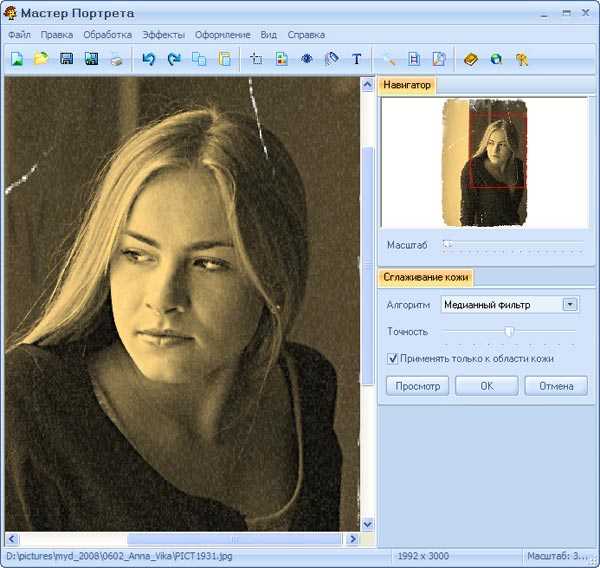Open a photo with the folder icon
This screenshot has height=568, width=600.
pos(41,59)
